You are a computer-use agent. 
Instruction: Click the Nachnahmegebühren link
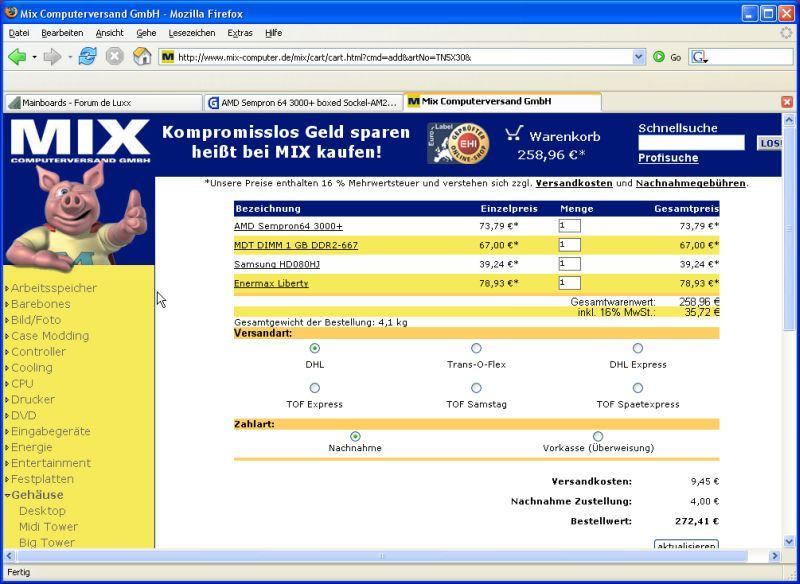[691, 183]
